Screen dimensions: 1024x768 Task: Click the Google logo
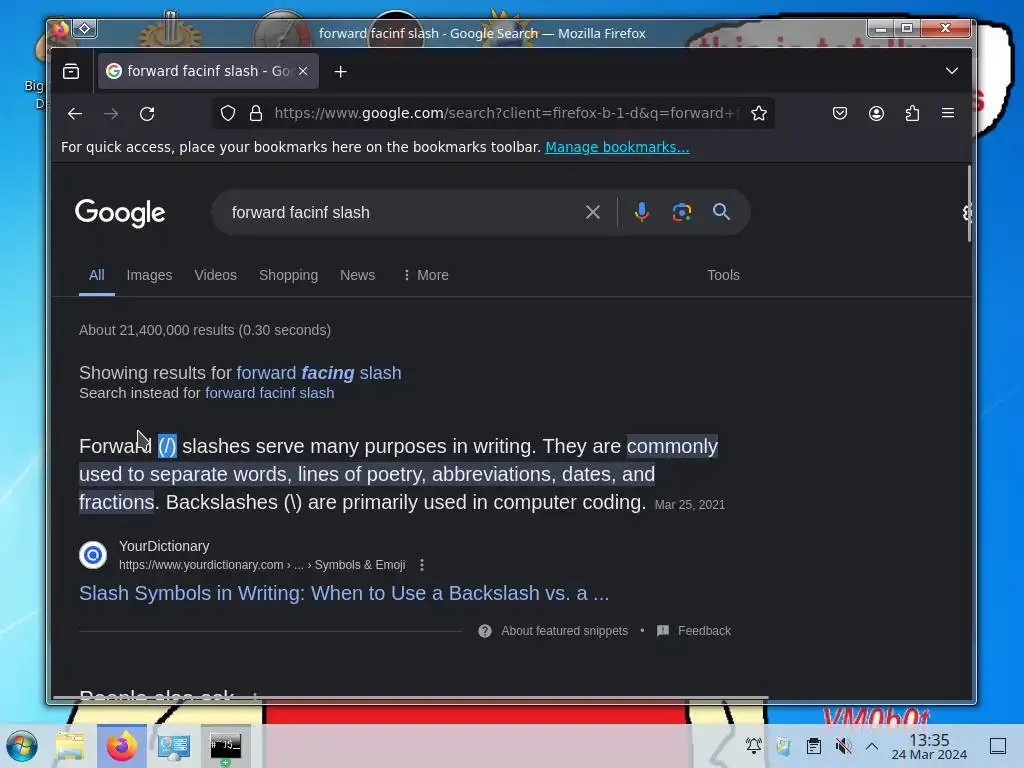click(x=120, y=213)
